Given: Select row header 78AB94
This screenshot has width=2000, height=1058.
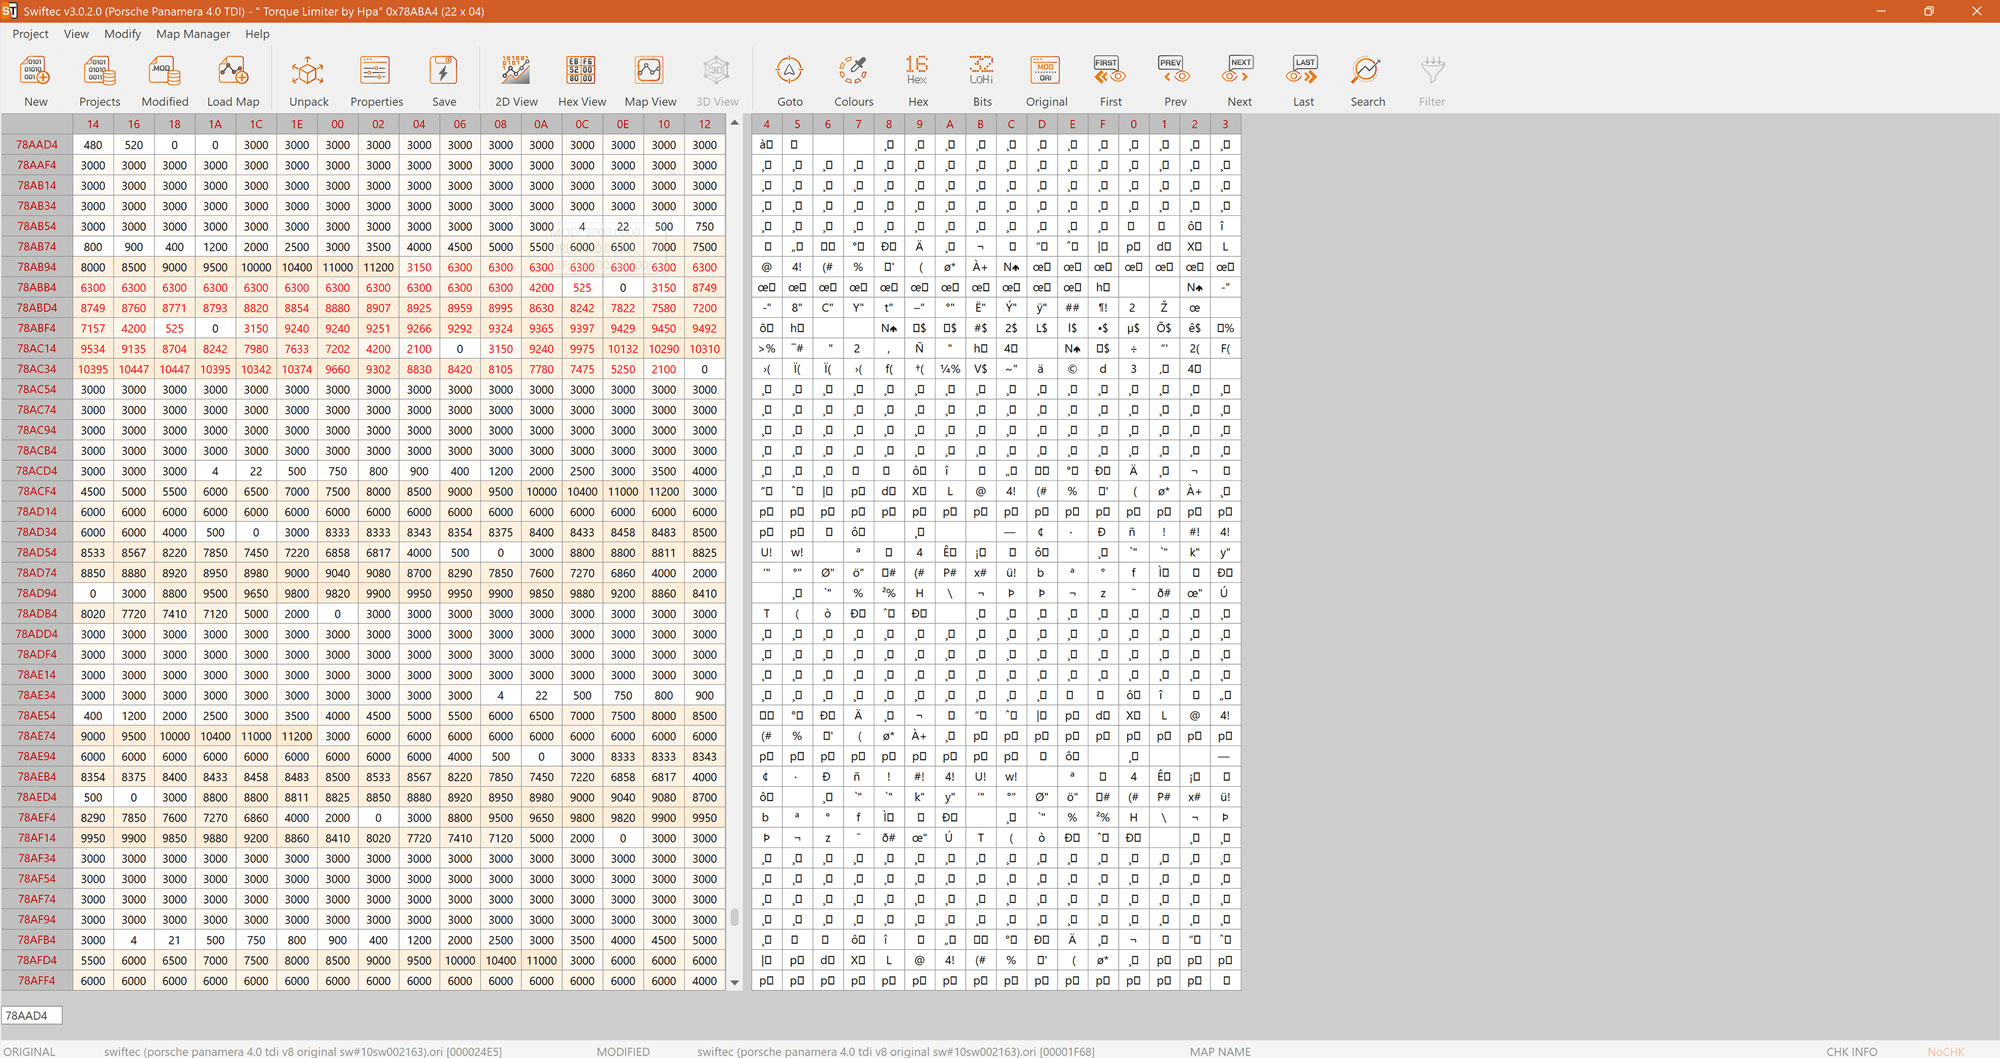Looking at the screenshot, I should [37, 267].
